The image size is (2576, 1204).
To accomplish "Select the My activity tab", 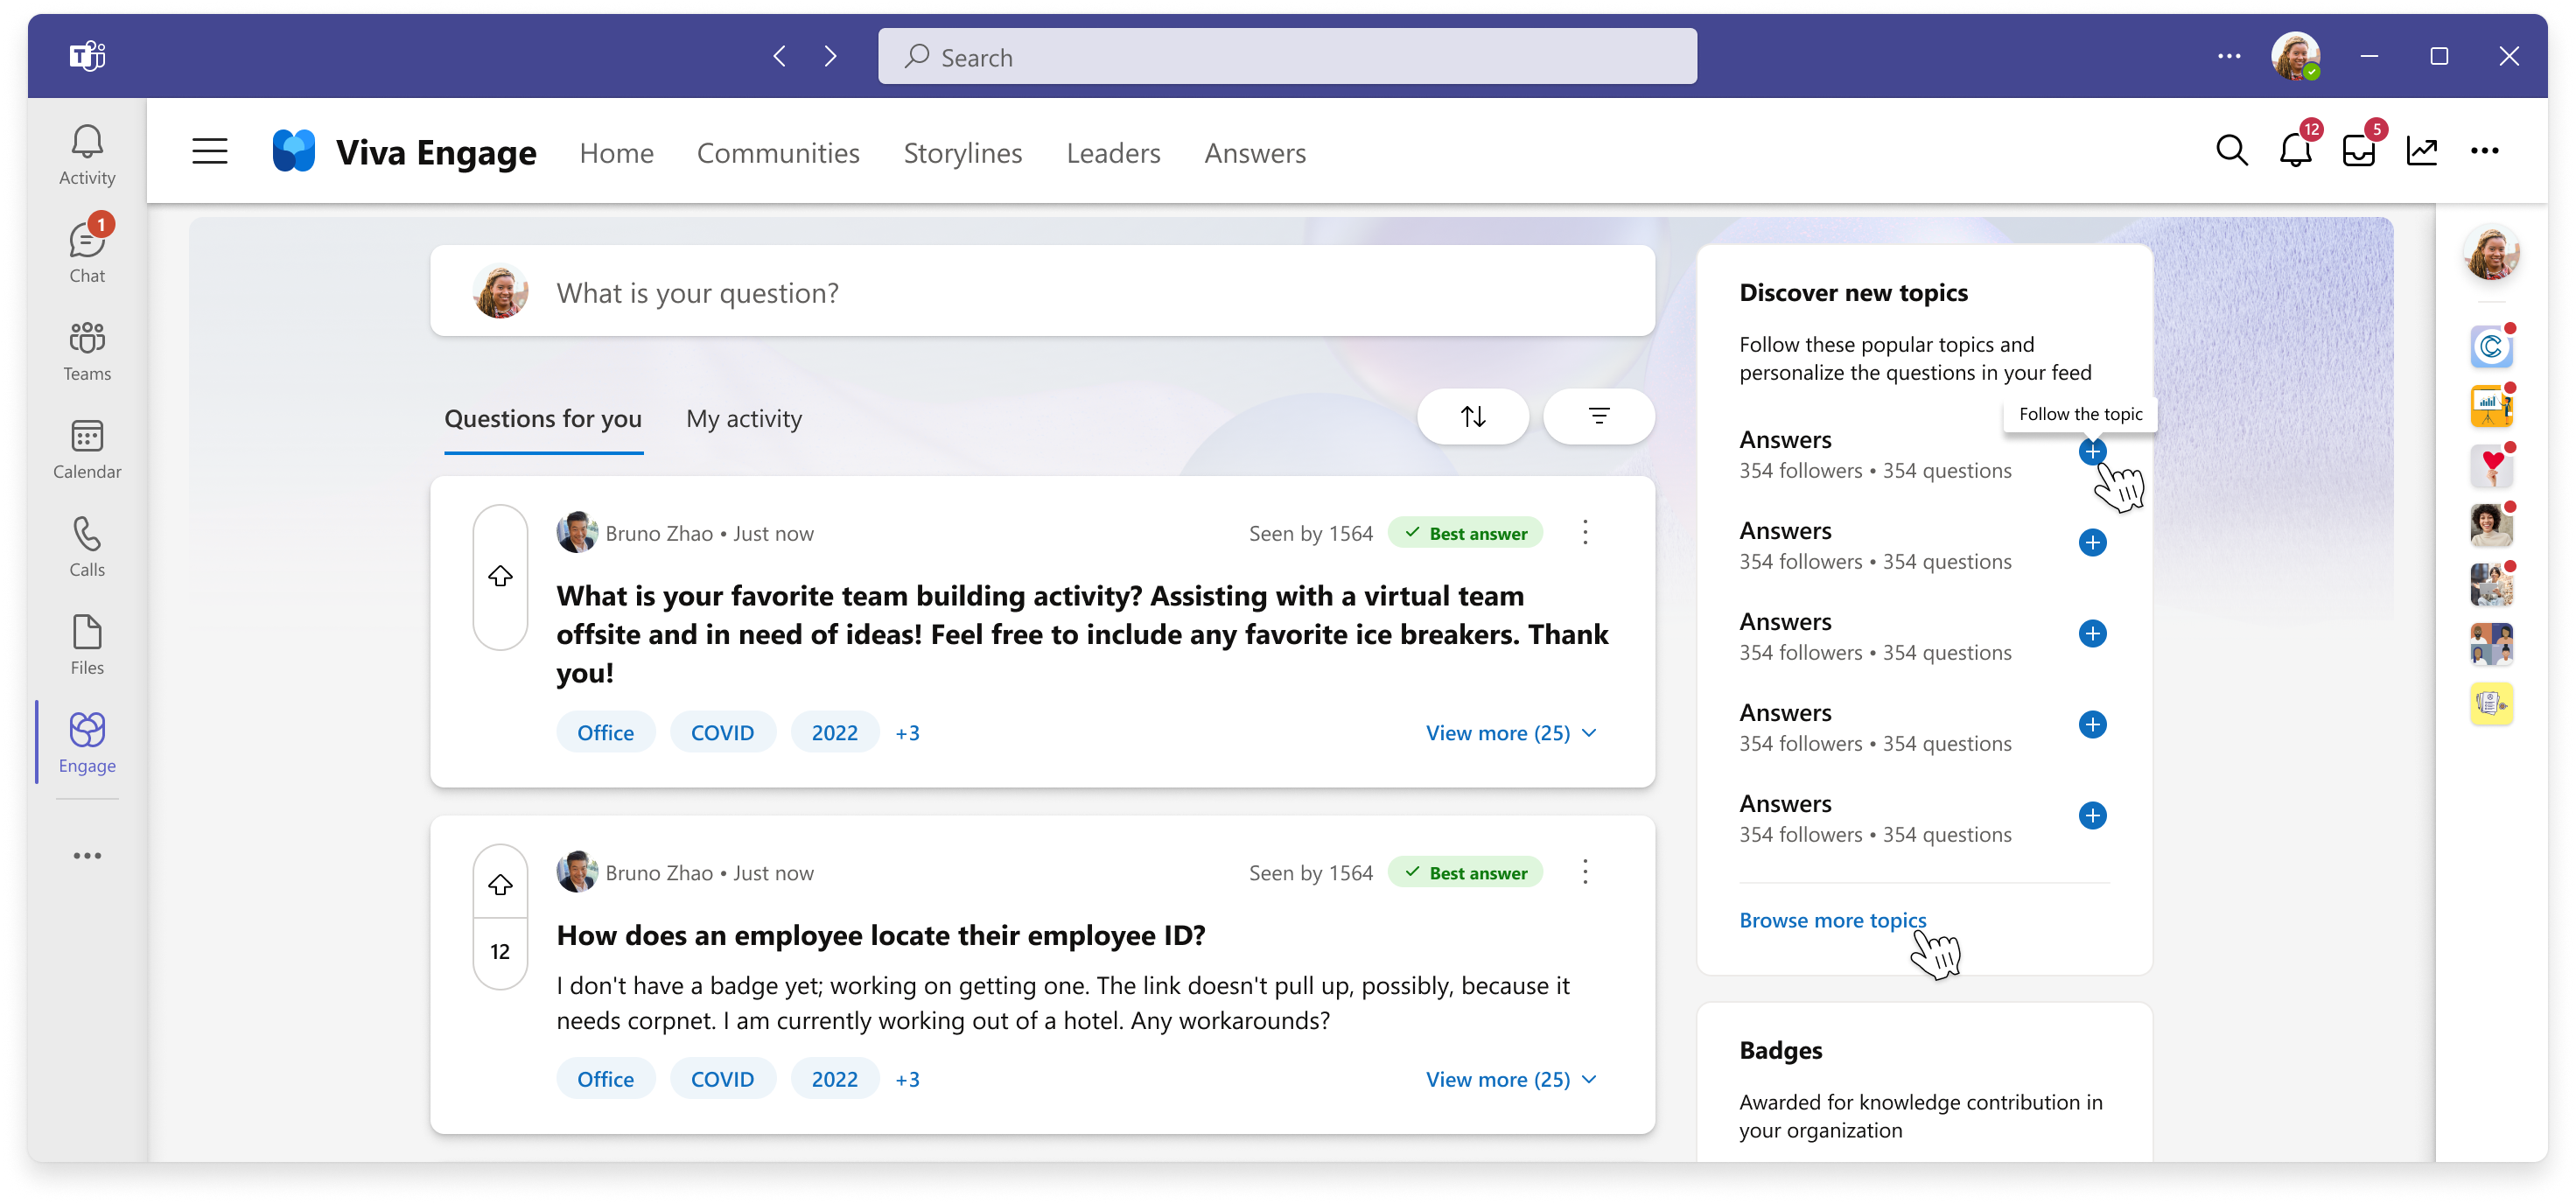I will [745, 417].
